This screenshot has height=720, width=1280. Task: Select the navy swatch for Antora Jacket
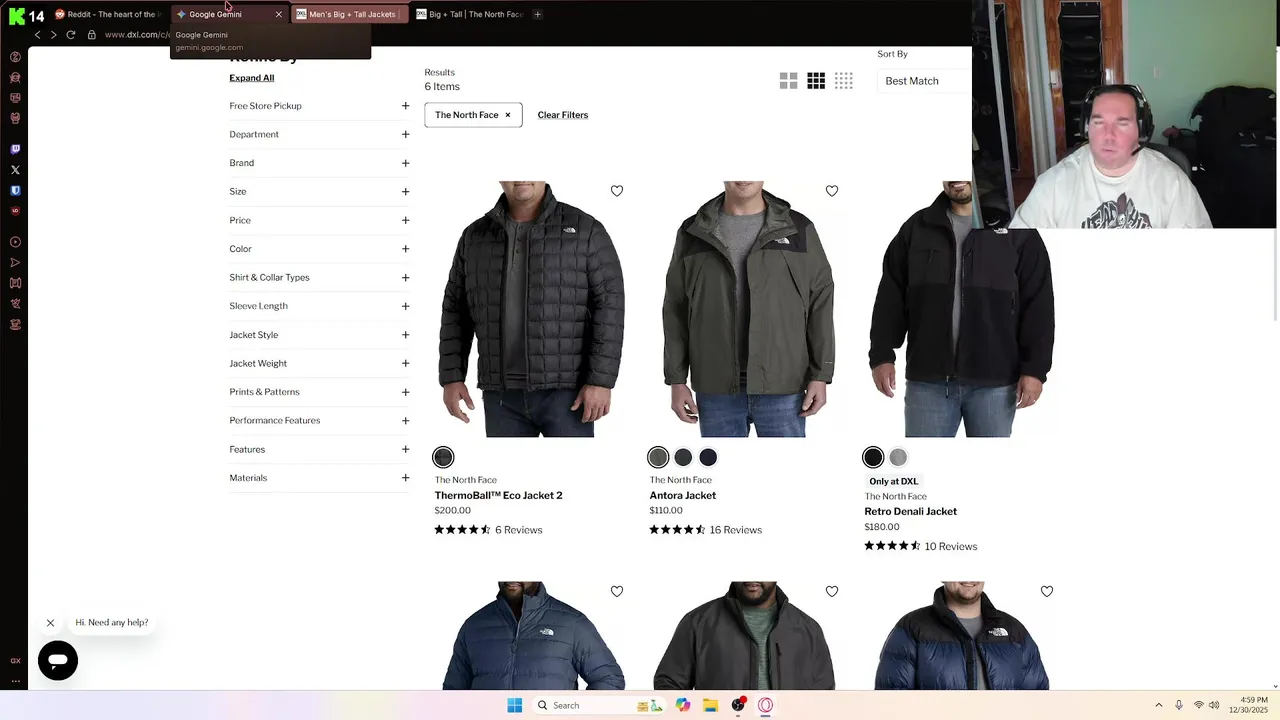pyautogui.click(x=708, y=457)
